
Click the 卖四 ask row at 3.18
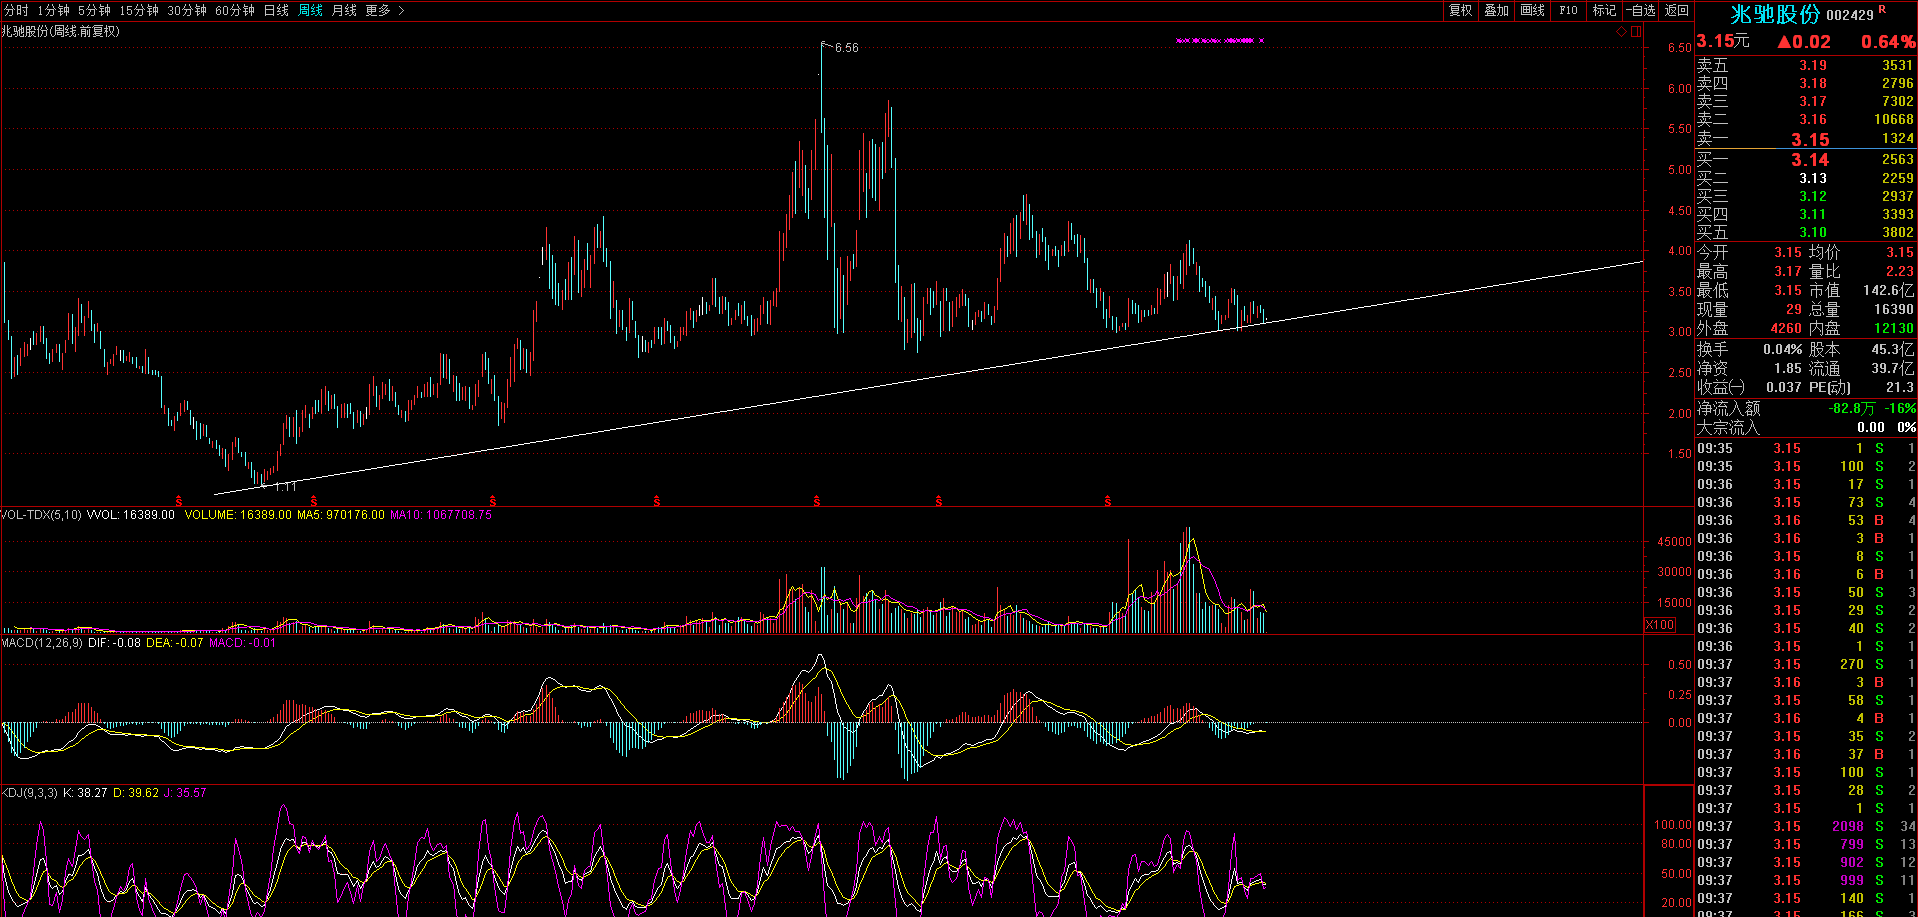point(1805,83)
